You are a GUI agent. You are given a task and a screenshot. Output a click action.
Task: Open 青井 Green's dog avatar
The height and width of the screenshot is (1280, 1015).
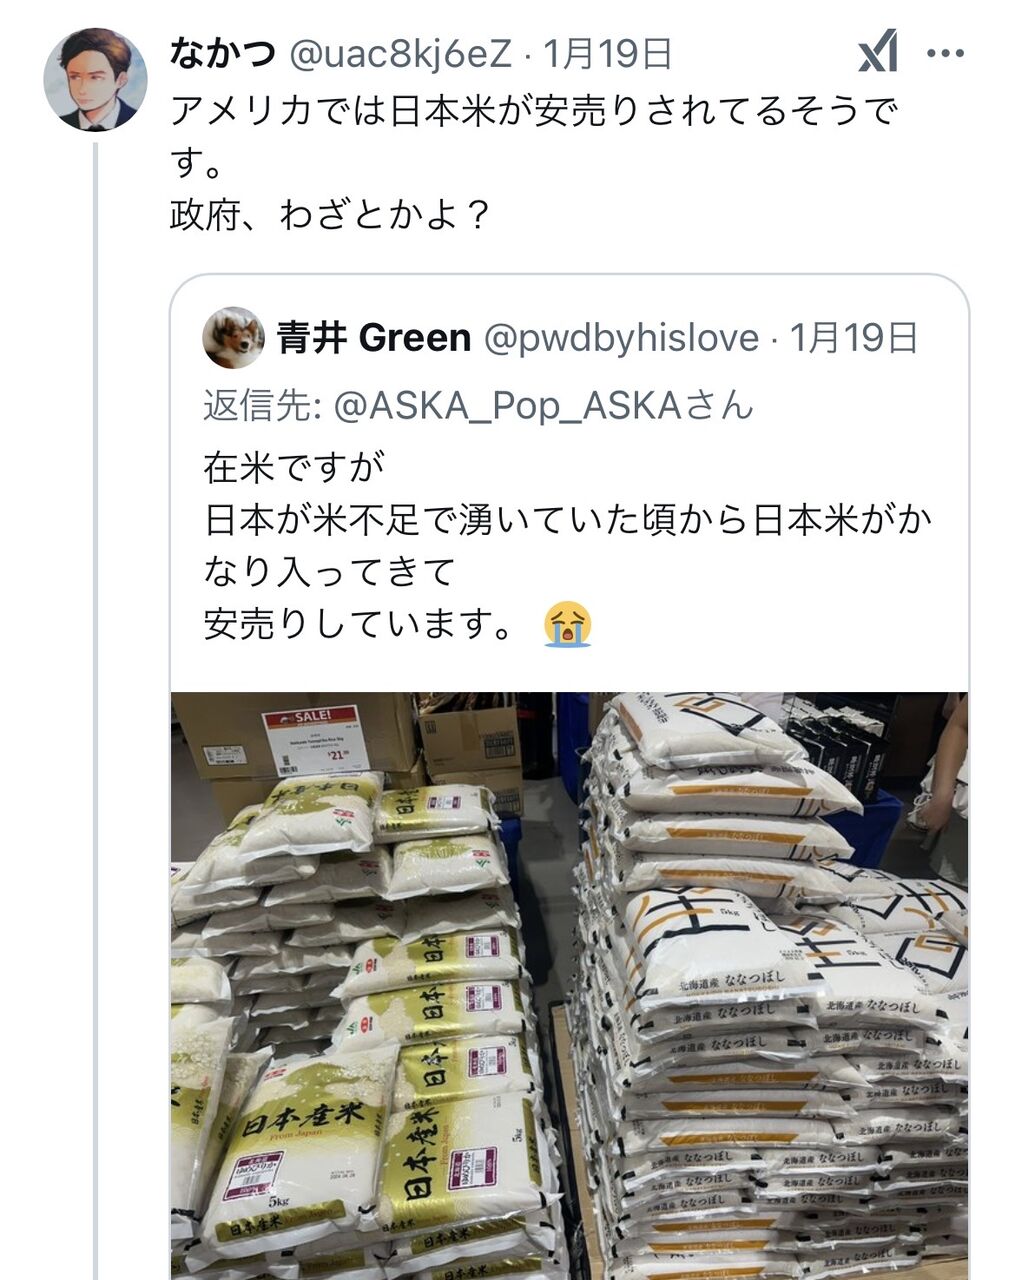click(233, 338)
